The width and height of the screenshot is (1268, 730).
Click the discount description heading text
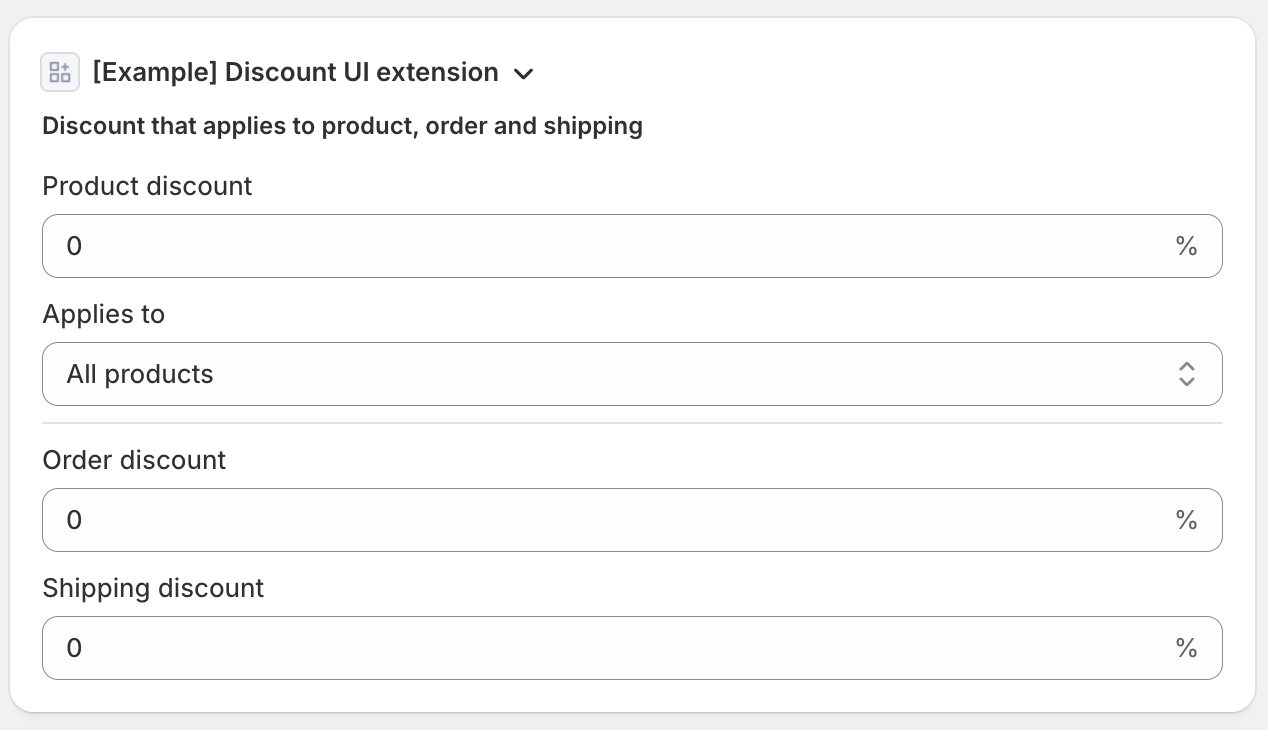pos(342,126)
